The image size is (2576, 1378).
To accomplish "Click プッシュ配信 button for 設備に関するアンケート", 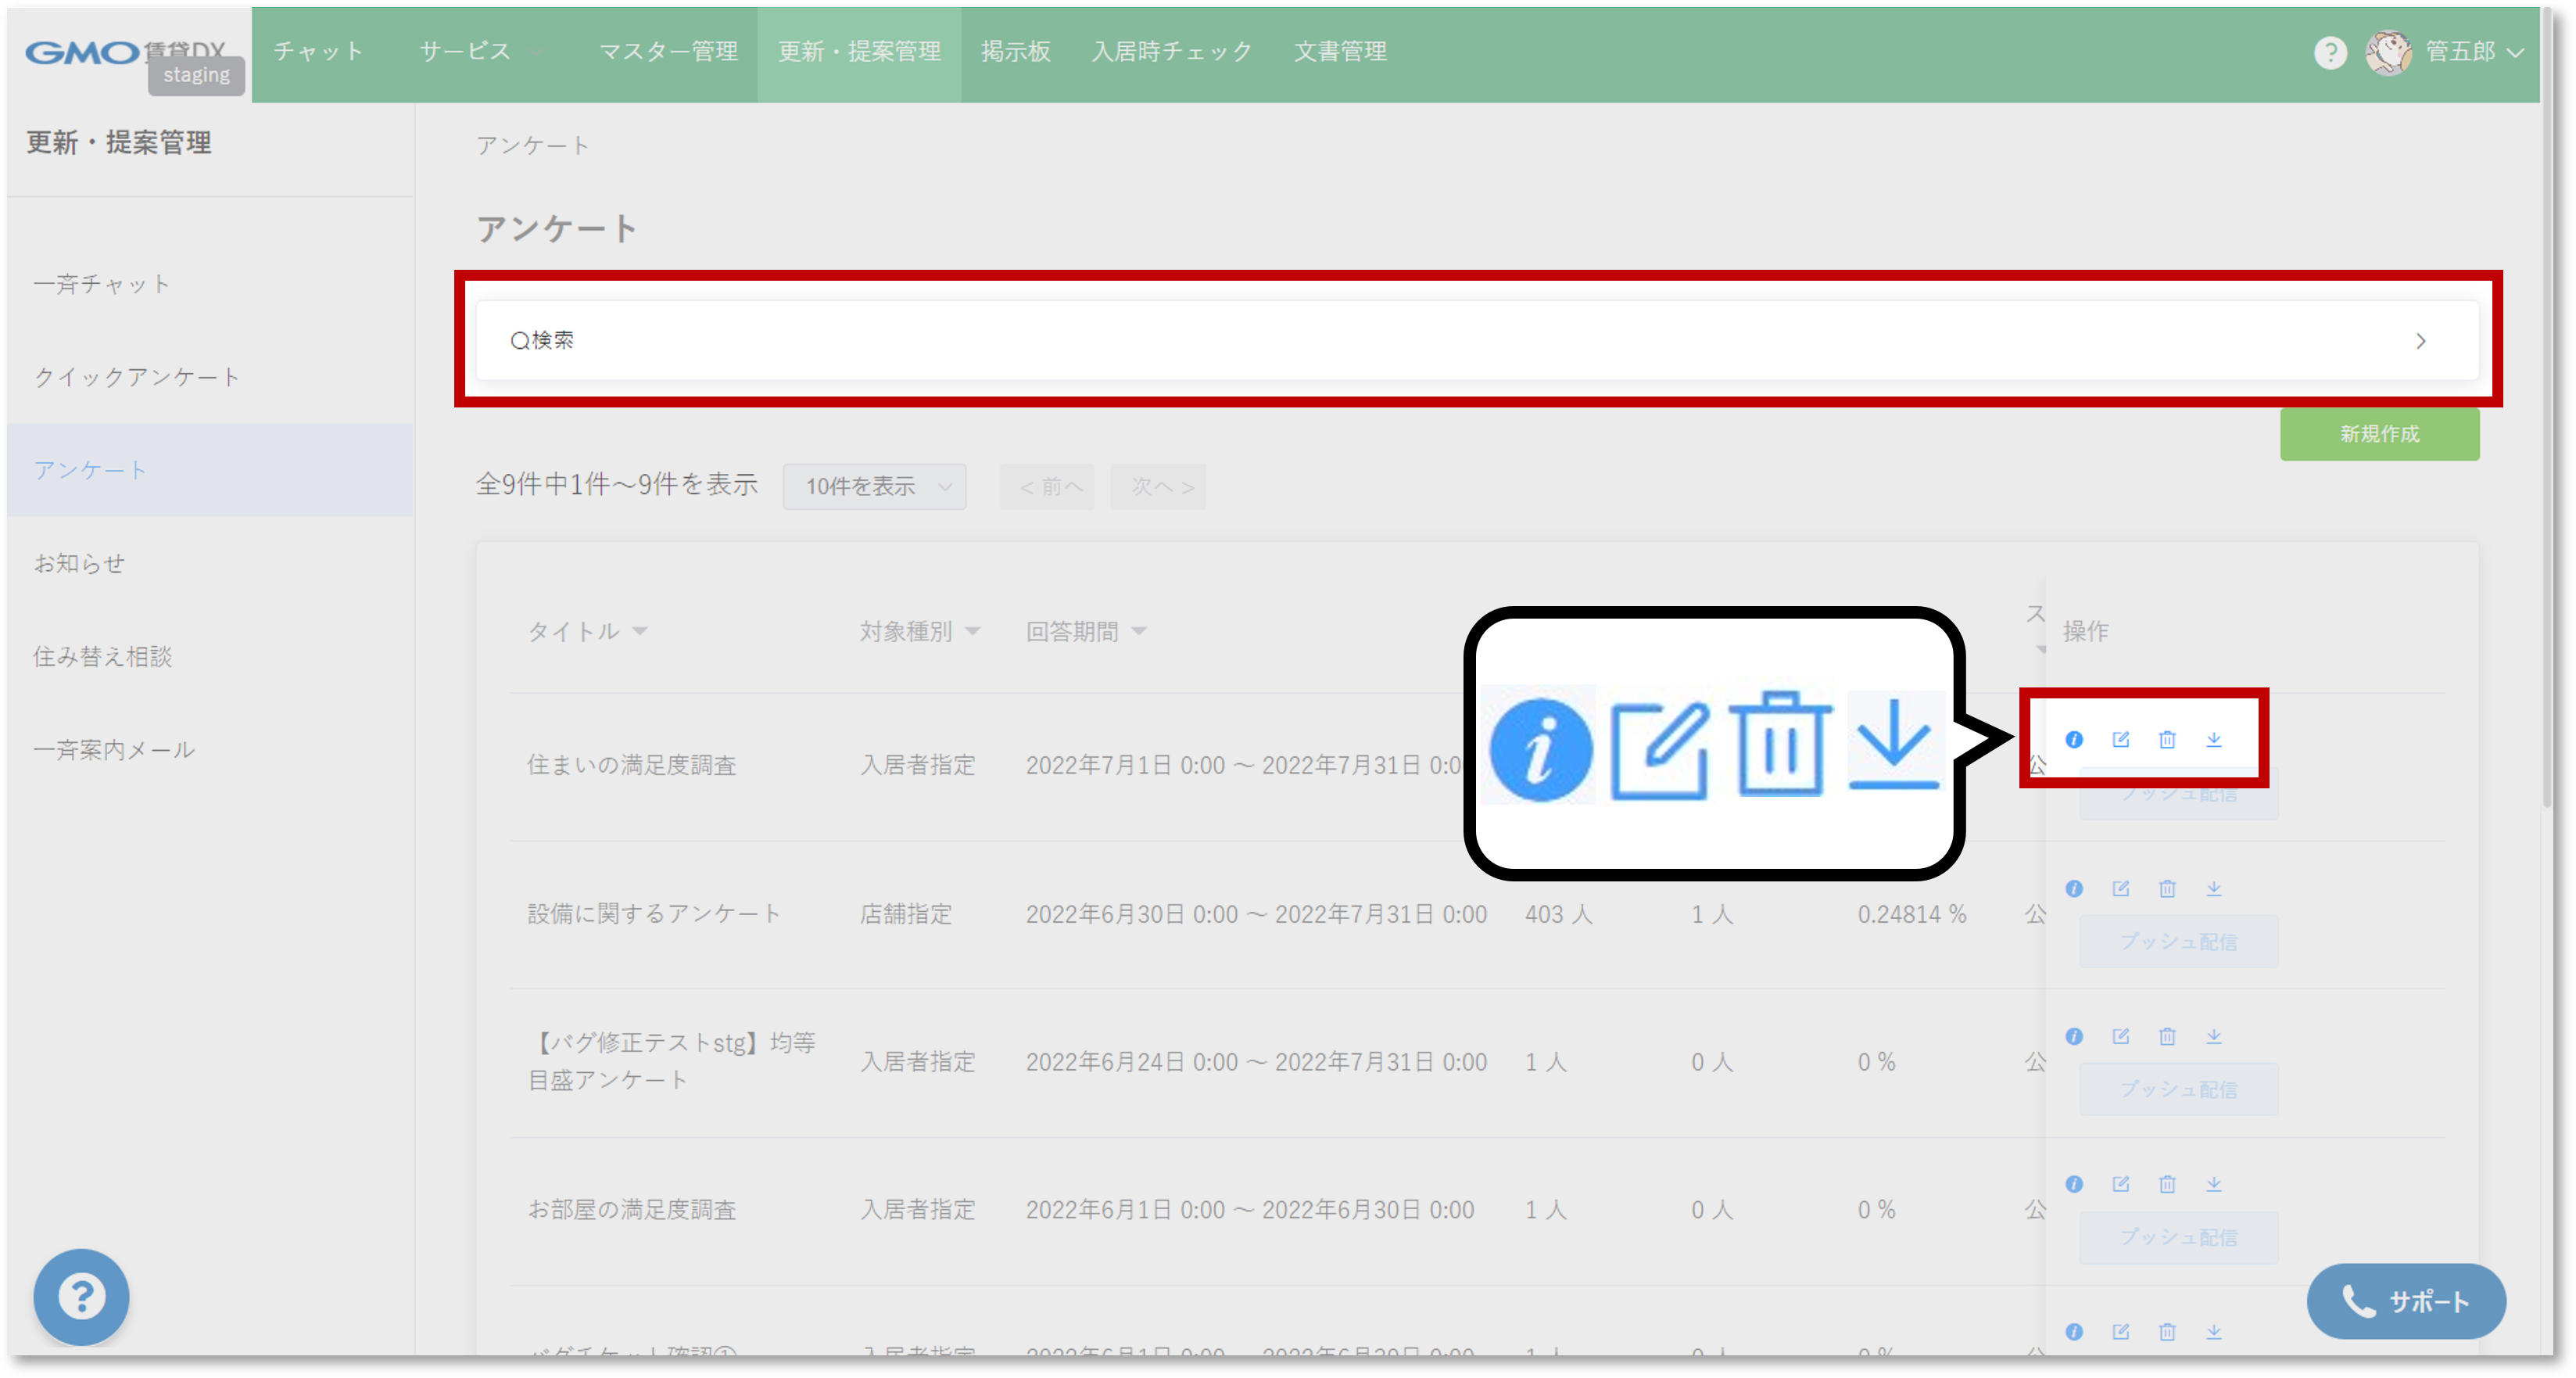I will coord(2178,942).
